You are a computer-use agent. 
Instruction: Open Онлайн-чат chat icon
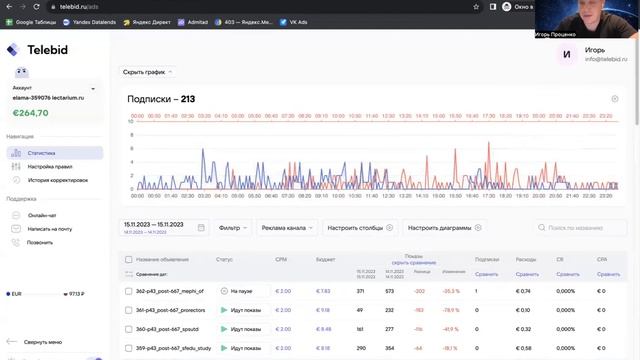(16, 215)
